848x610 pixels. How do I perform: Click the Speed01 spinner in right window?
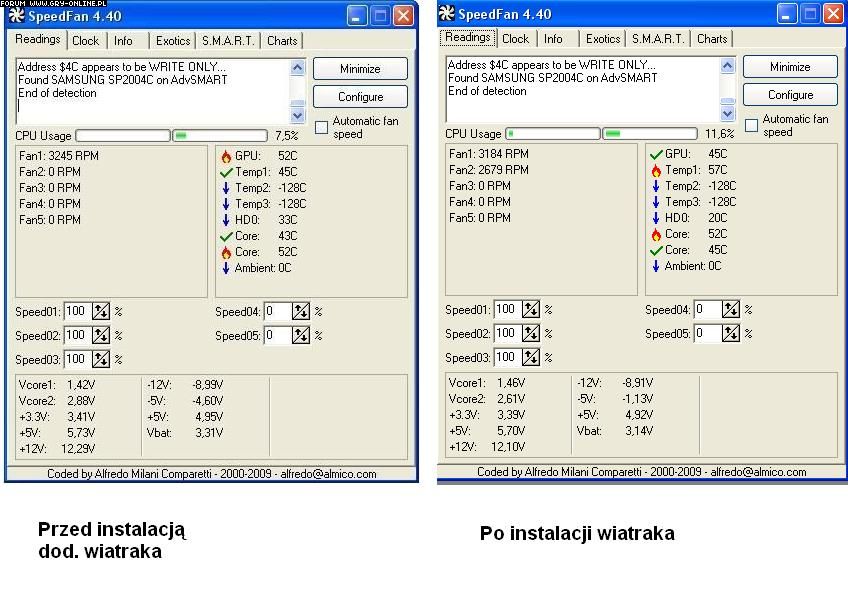(531, 309)
